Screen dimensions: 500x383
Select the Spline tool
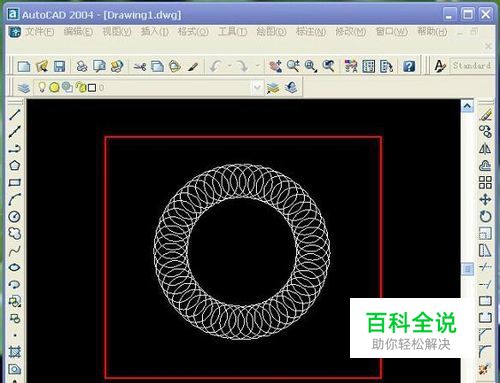coord(14,251)
